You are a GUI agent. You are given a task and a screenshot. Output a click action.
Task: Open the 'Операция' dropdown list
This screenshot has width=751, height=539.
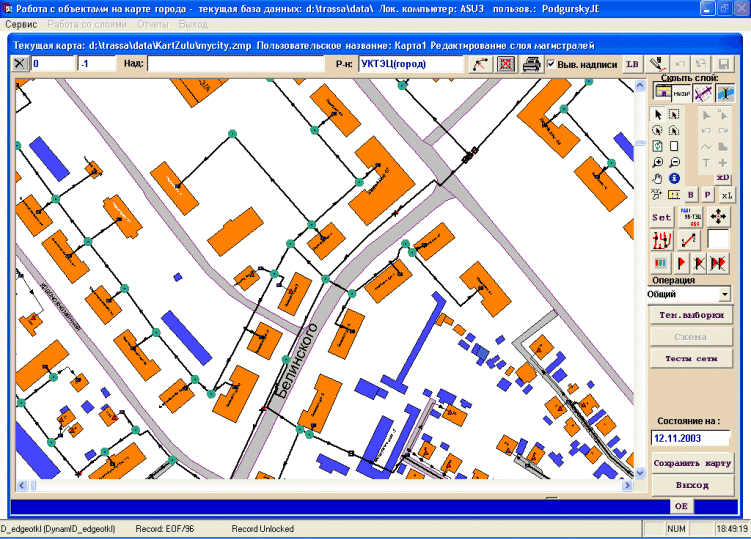click(724, 294)
